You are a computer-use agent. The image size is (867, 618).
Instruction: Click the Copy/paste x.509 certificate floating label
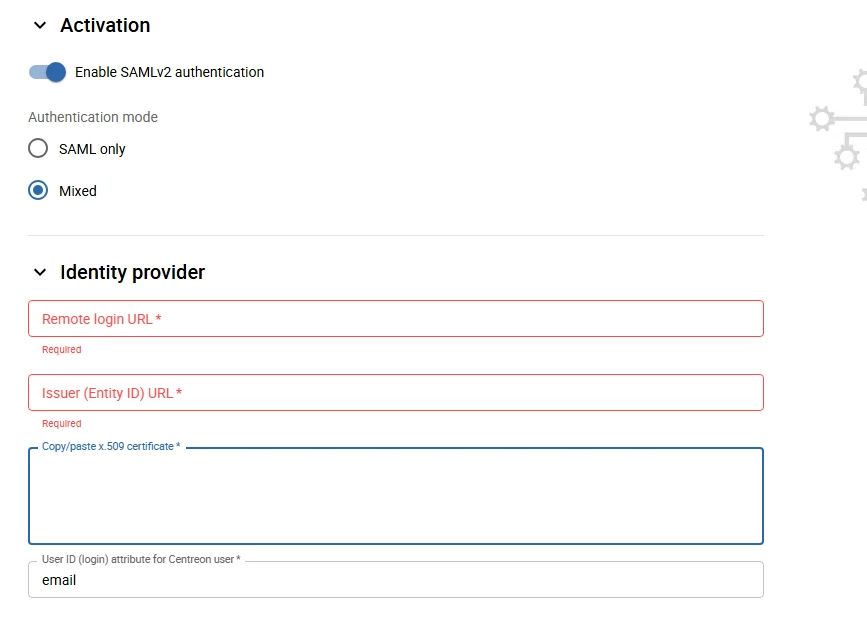tap(111, 446)
